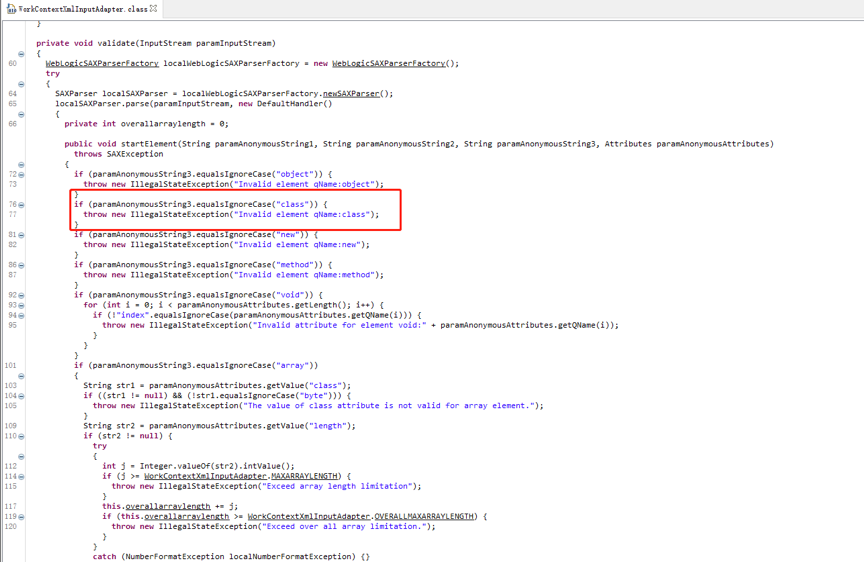Image resolution: width=864 pixels, height=562 pixels.
Task: Click 'Exceed array length limitation' string
Action: pyautogui.click(x=337, y=486)
